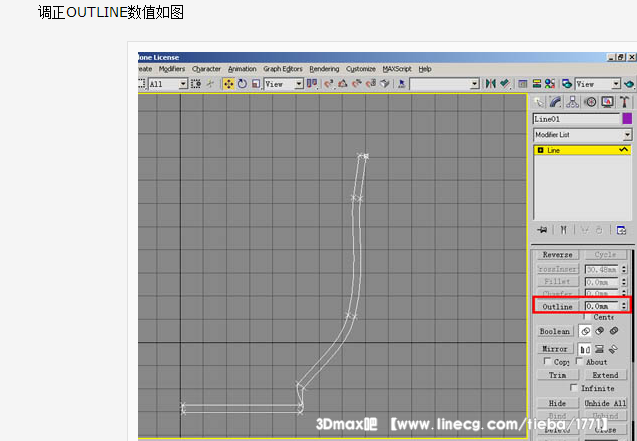Toggle the angle snap icon
This screenshot has width=637, height=441.
(x=342, y=84)
